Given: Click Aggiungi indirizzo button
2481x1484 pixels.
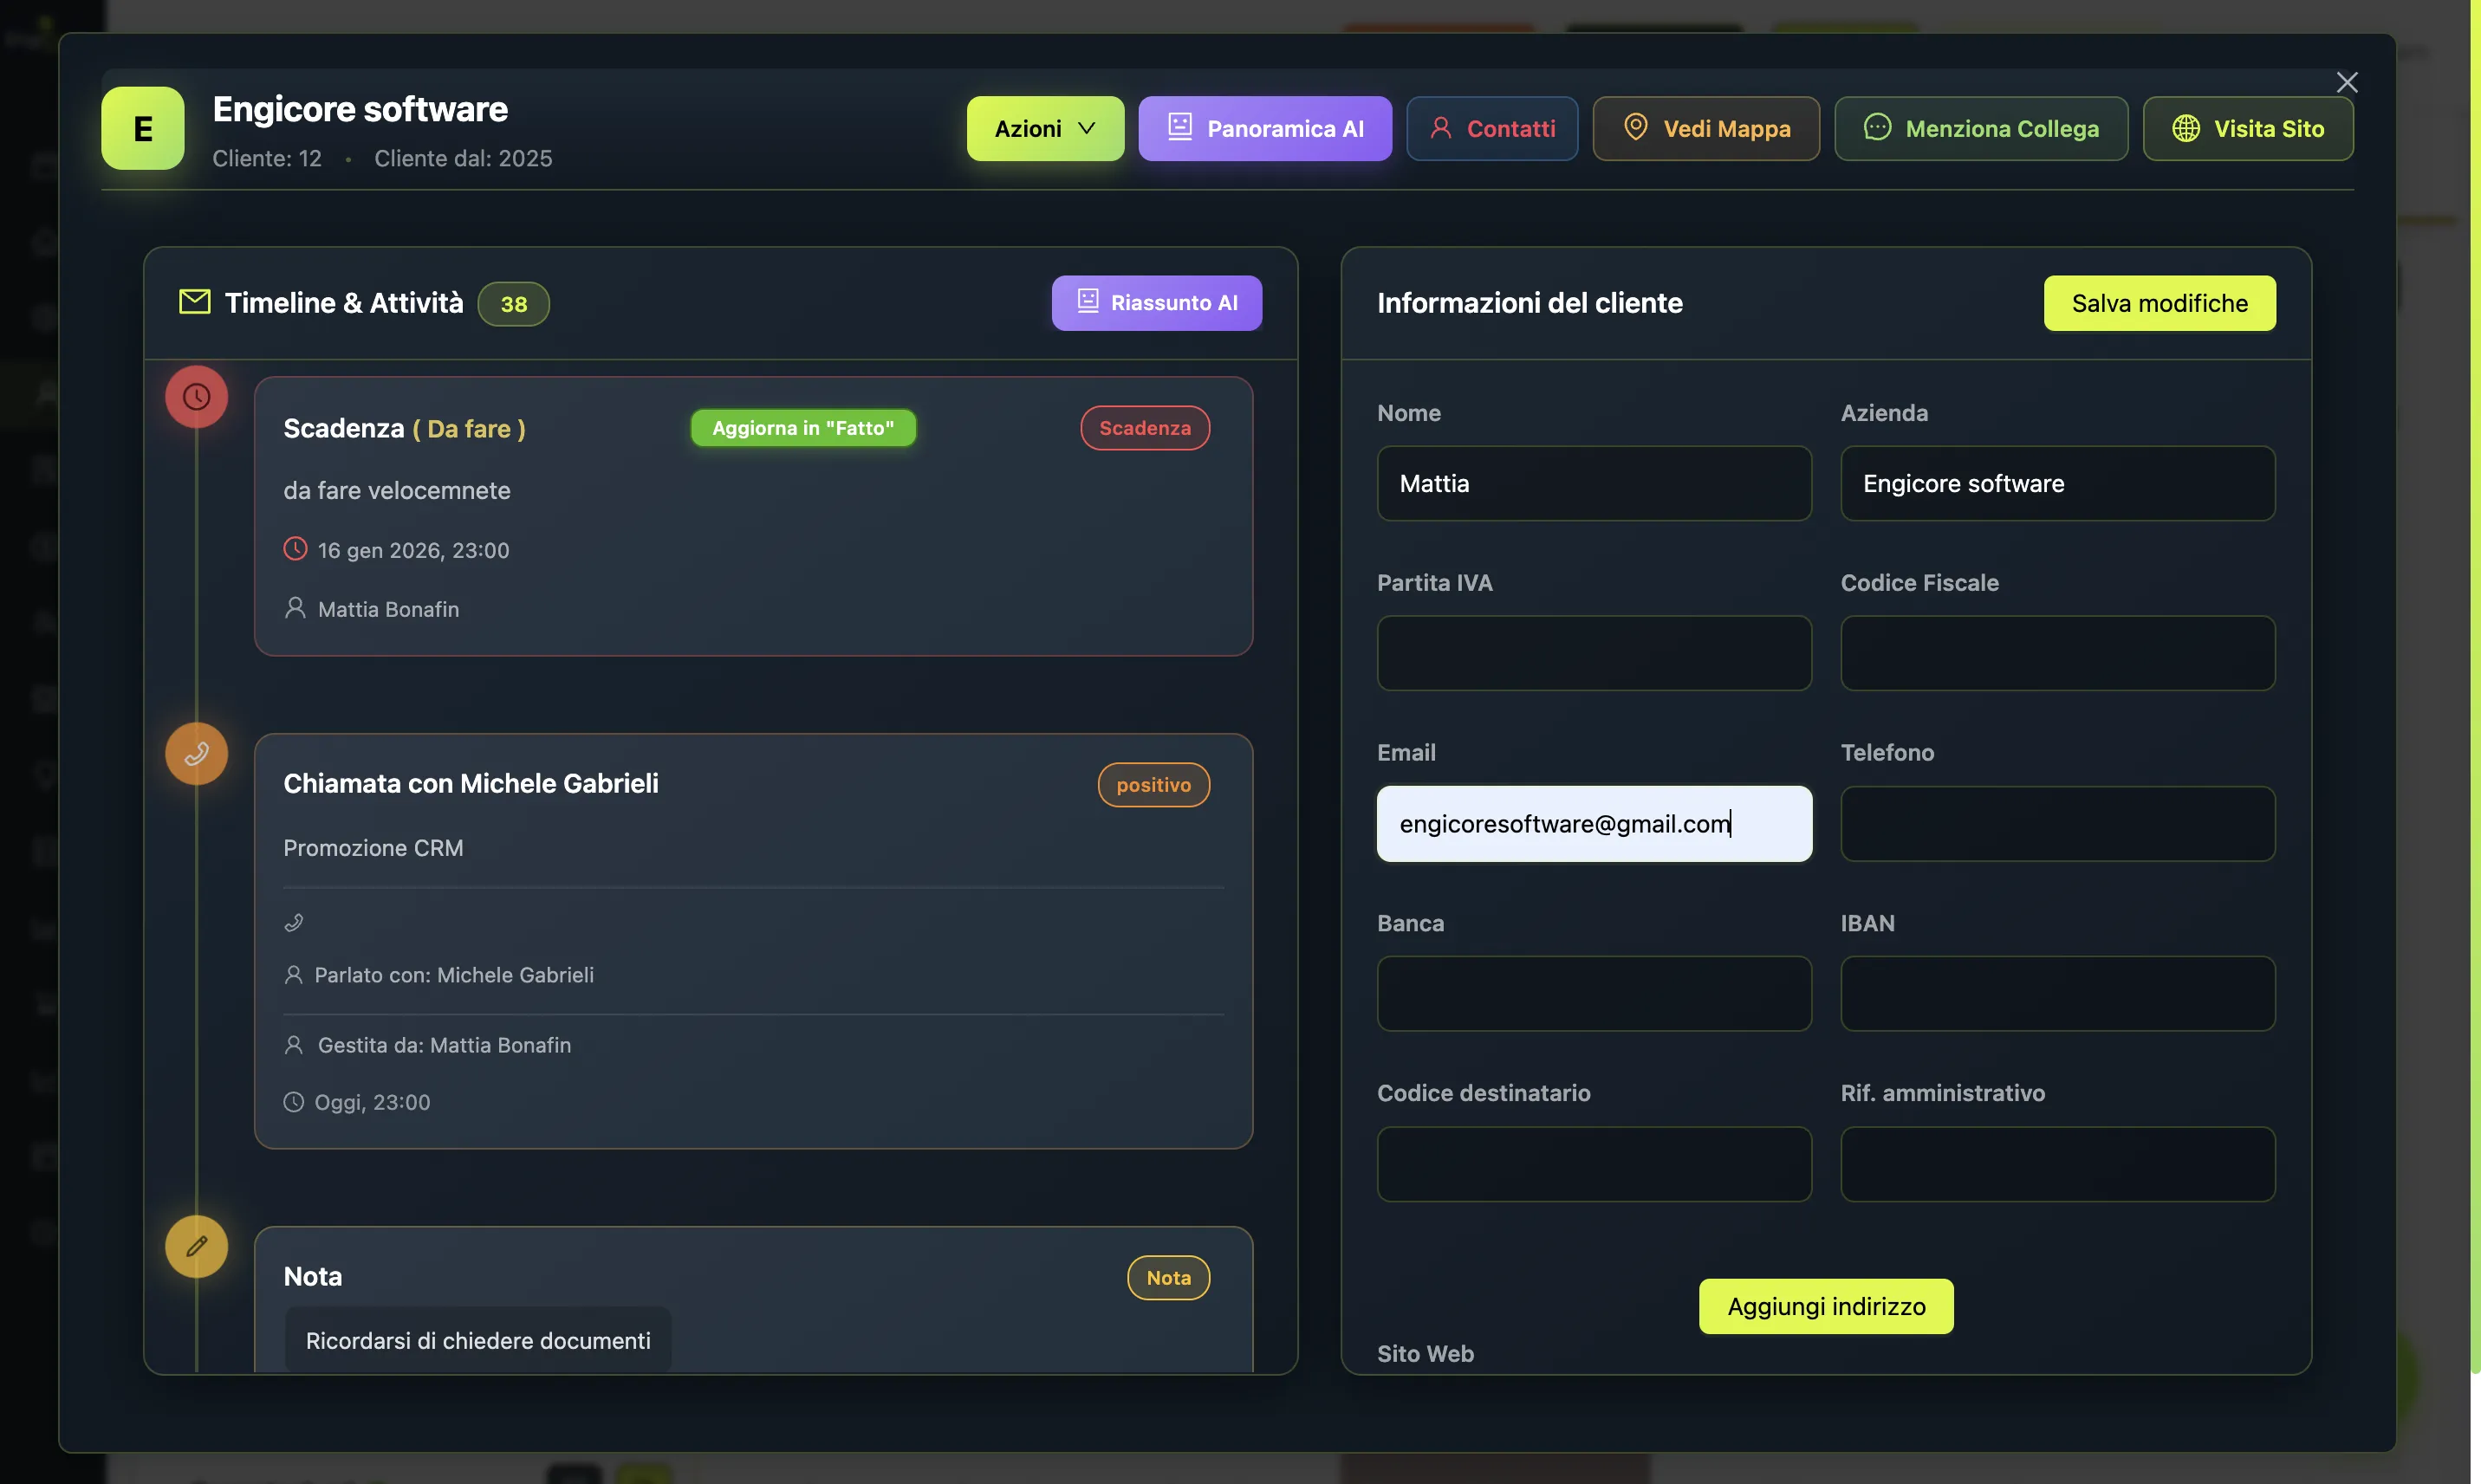Looking at the screenshot, I should pyautogui.click(x=1825, y=1306).
